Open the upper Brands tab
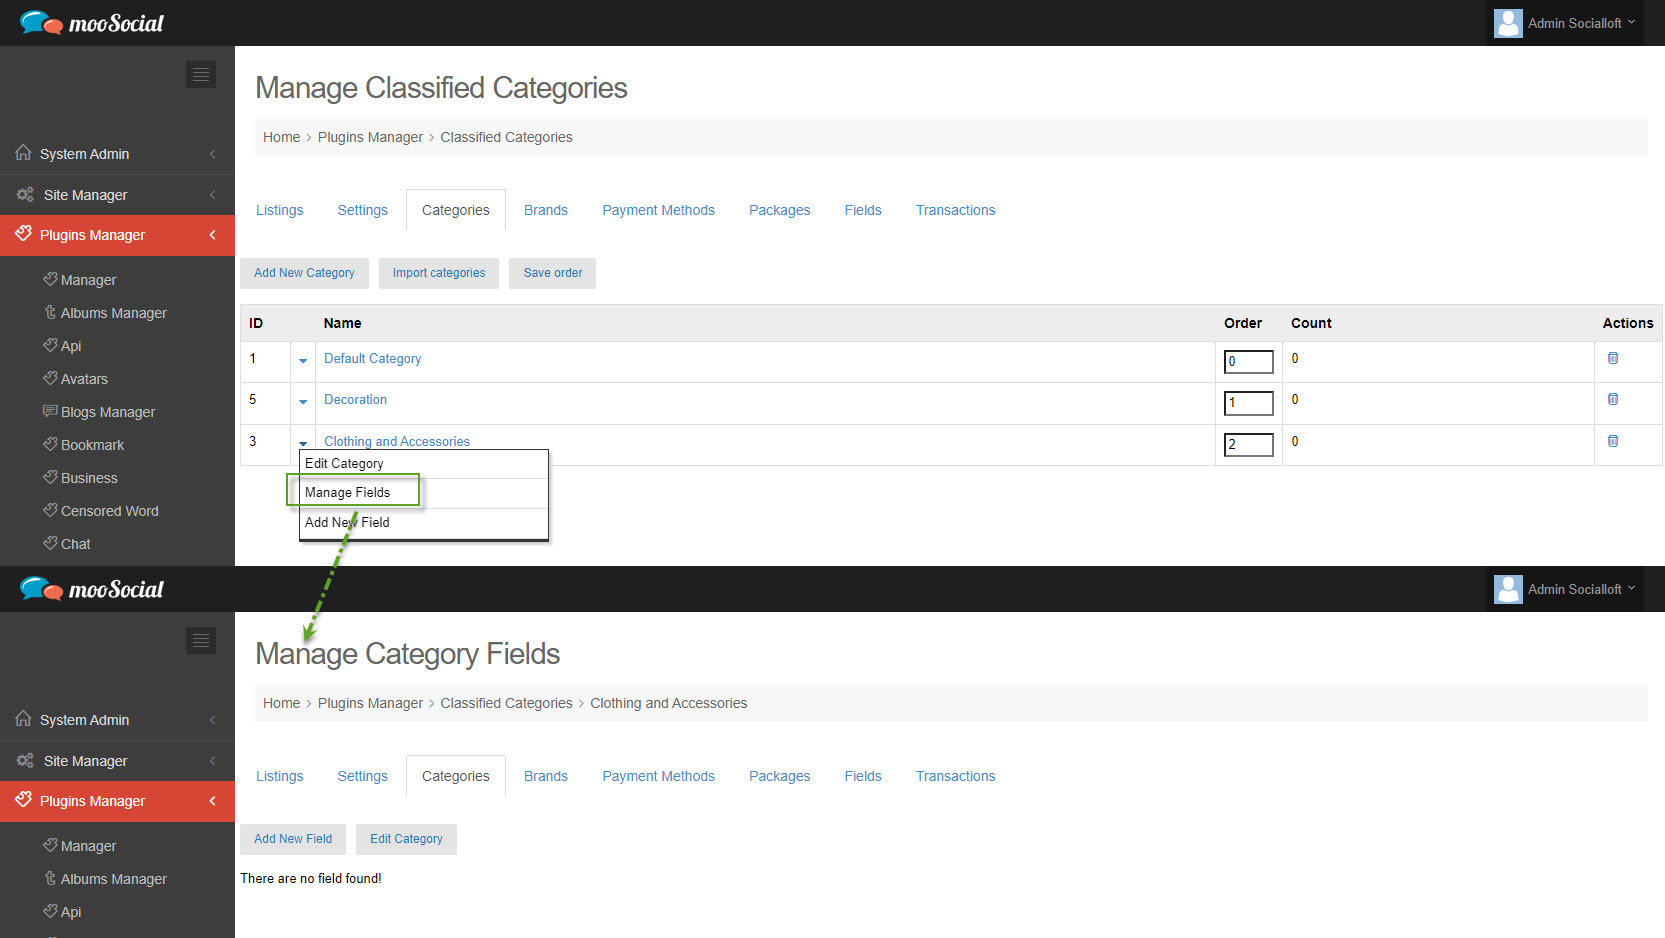1665x938 pixels. point(546,210)
